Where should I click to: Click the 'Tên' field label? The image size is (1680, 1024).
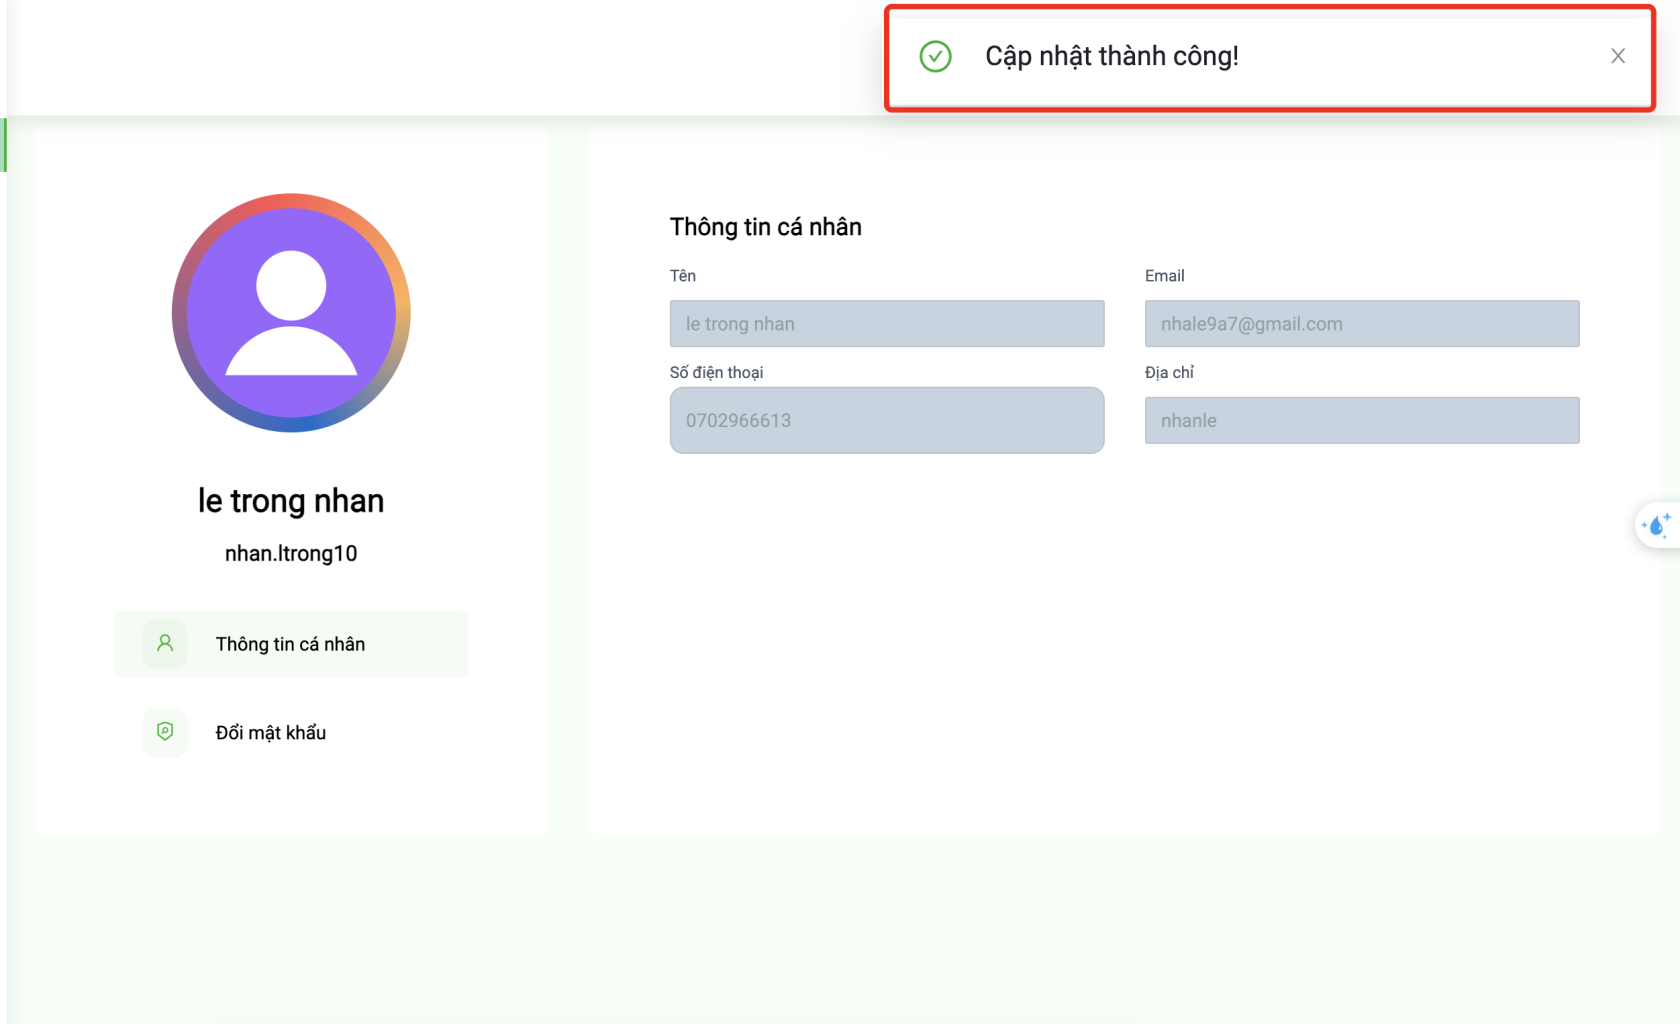pyautogui.click(x=683, y=276)
